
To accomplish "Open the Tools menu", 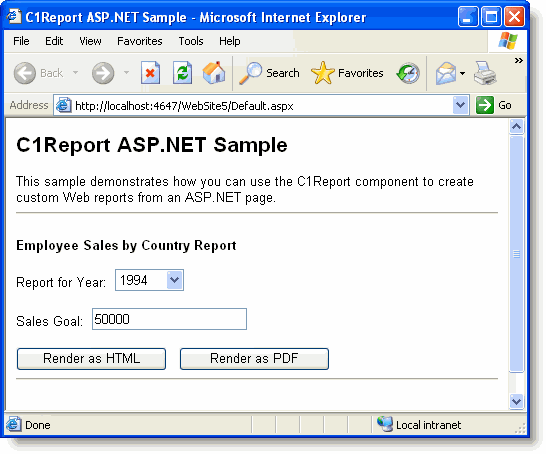I will coord(191,41).
